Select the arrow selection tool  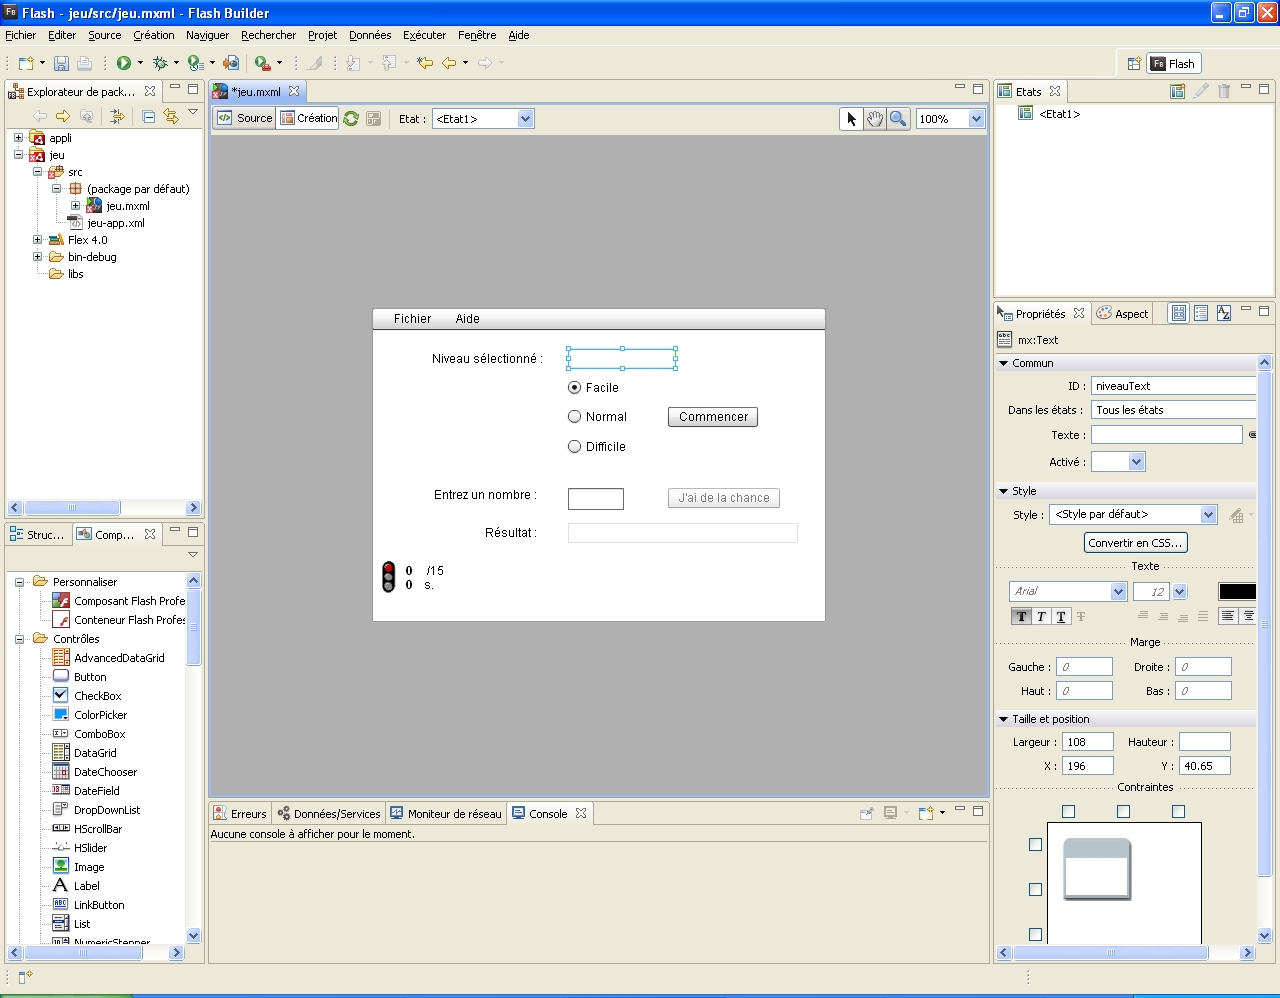[x=851, y=119]
